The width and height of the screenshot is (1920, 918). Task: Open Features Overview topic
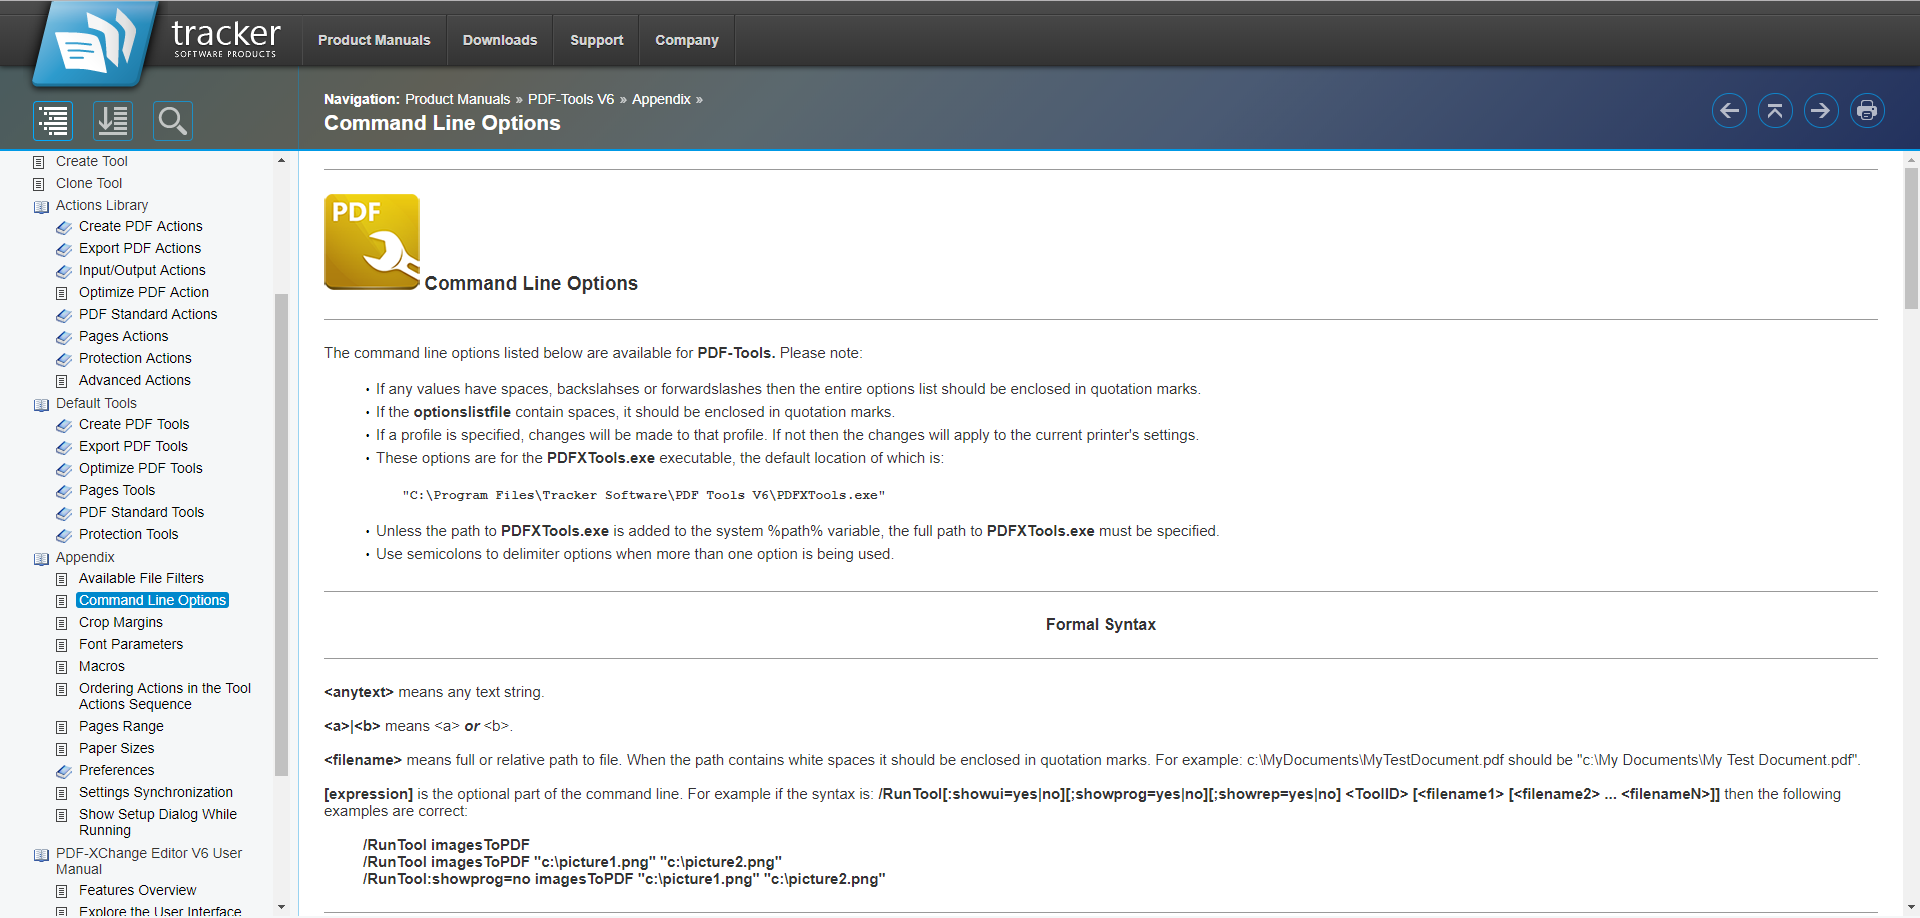tap(138, 890)
